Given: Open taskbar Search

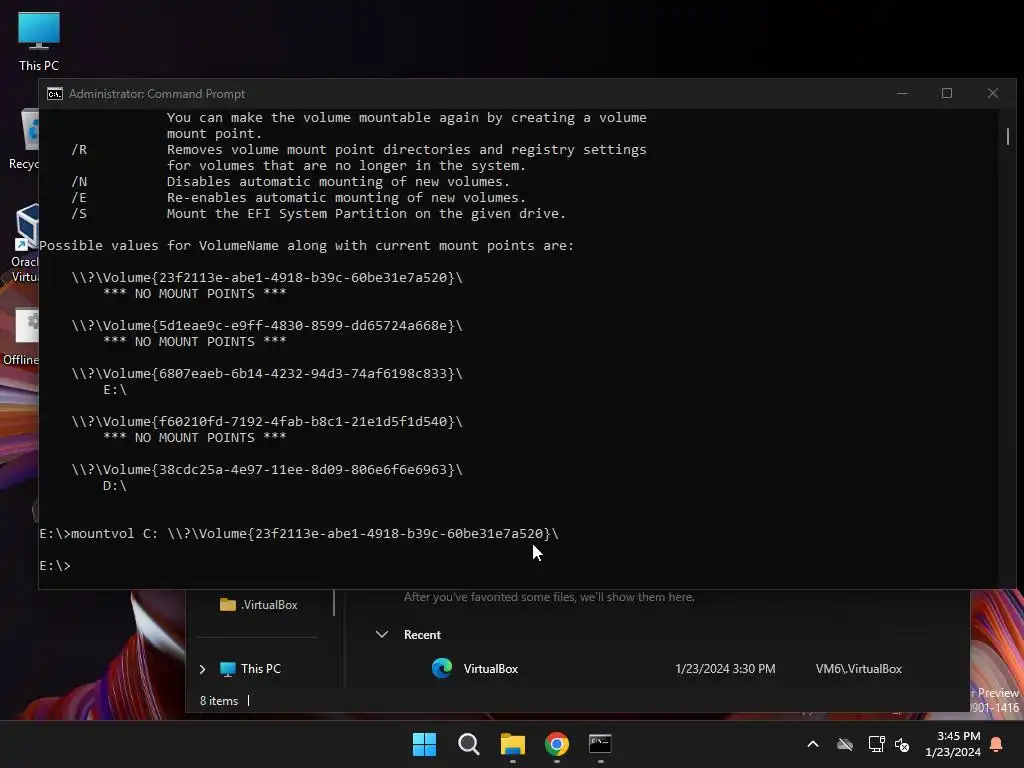Looking at the screenshot, I should tap(468, 744).
